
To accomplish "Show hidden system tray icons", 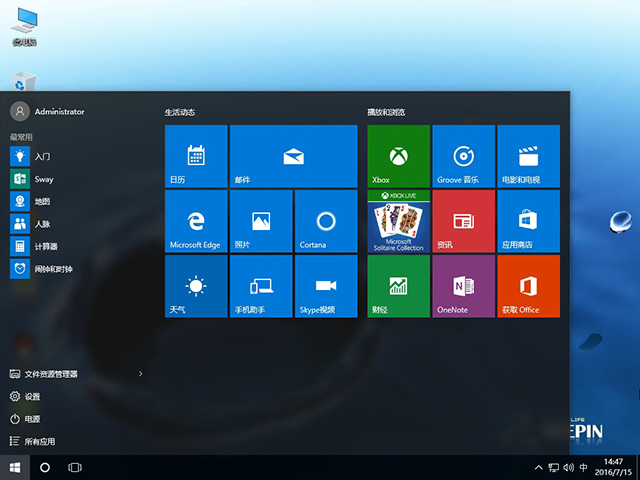I will click(x=537, y=467).
